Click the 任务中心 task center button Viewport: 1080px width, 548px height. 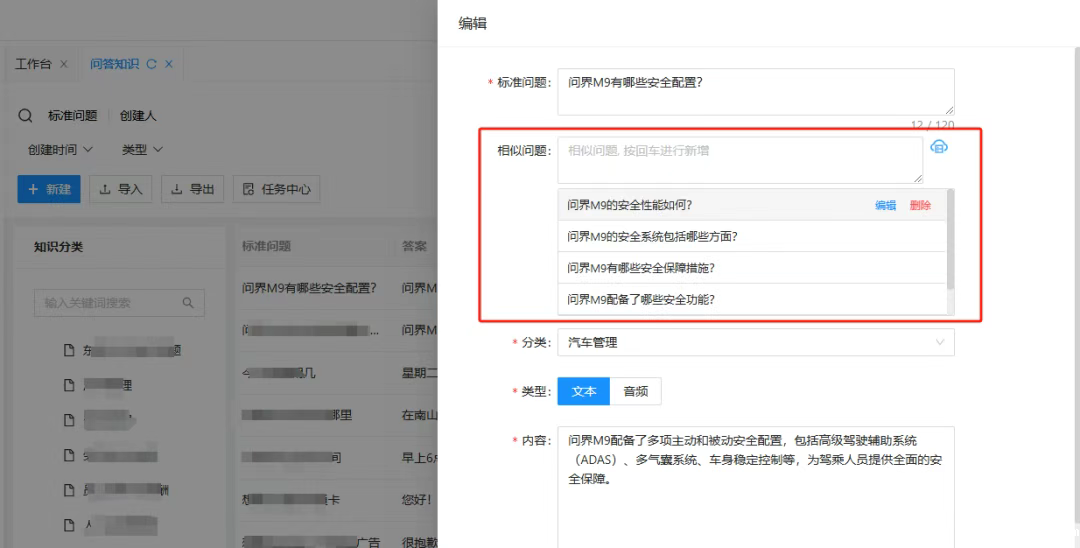(x=276, y=189)
